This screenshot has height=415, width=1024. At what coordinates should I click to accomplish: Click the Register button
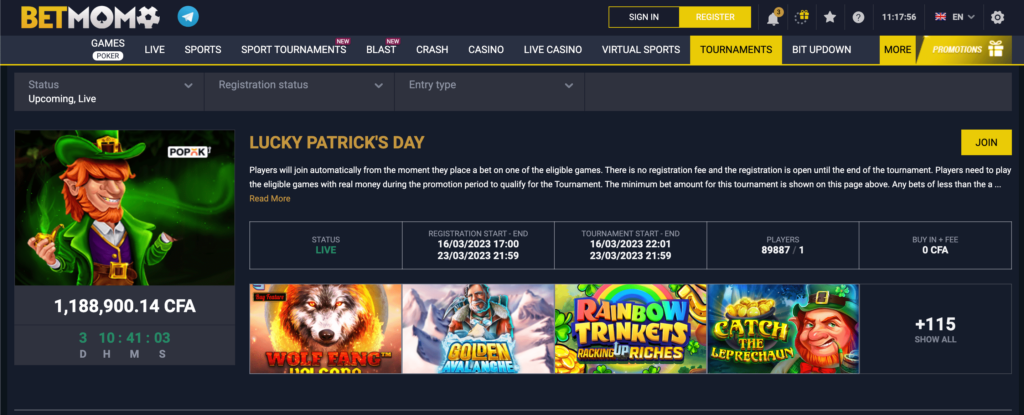(x=715, y=17)
